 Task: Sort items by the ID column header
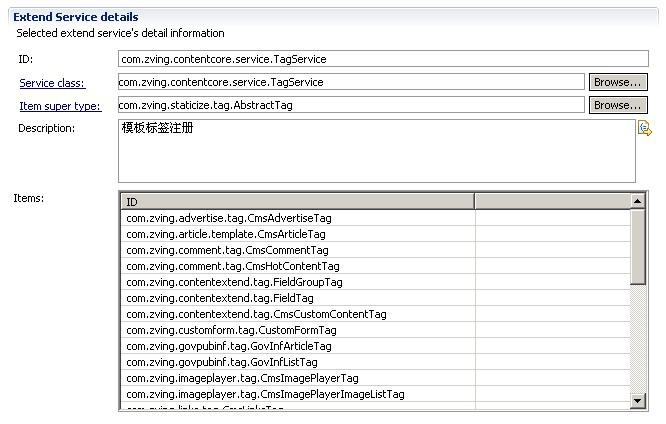tap(296, 202)
